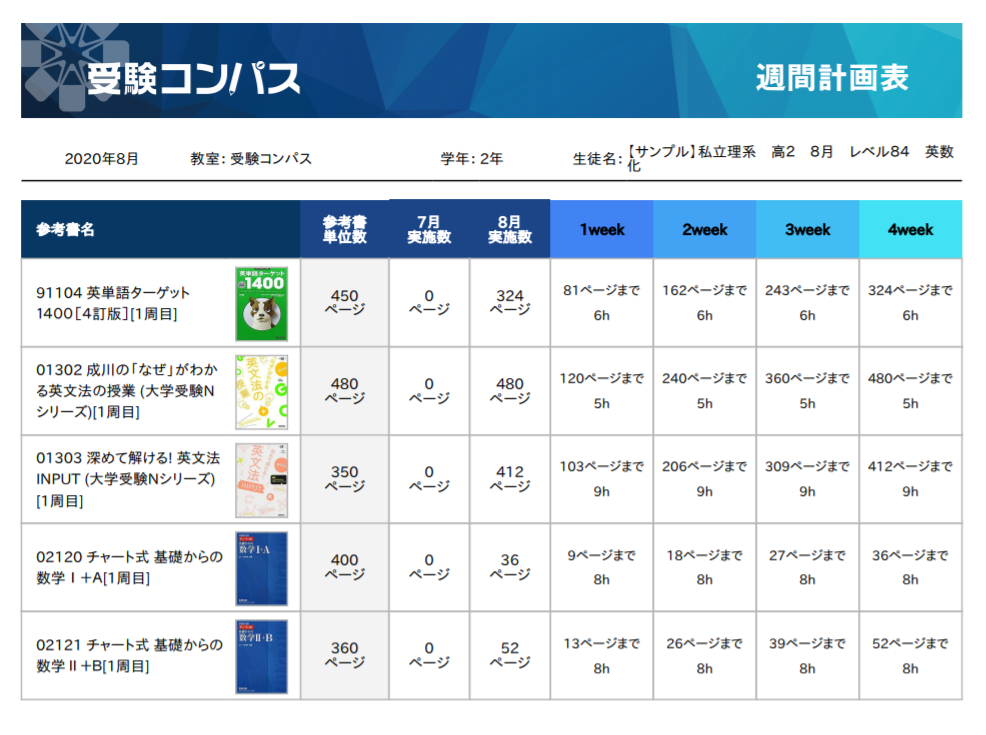This screenshot has height=735, width=986.
Task: Click the 週間計画表 title text
Action: pyautogui.click(x=832, y=78)
